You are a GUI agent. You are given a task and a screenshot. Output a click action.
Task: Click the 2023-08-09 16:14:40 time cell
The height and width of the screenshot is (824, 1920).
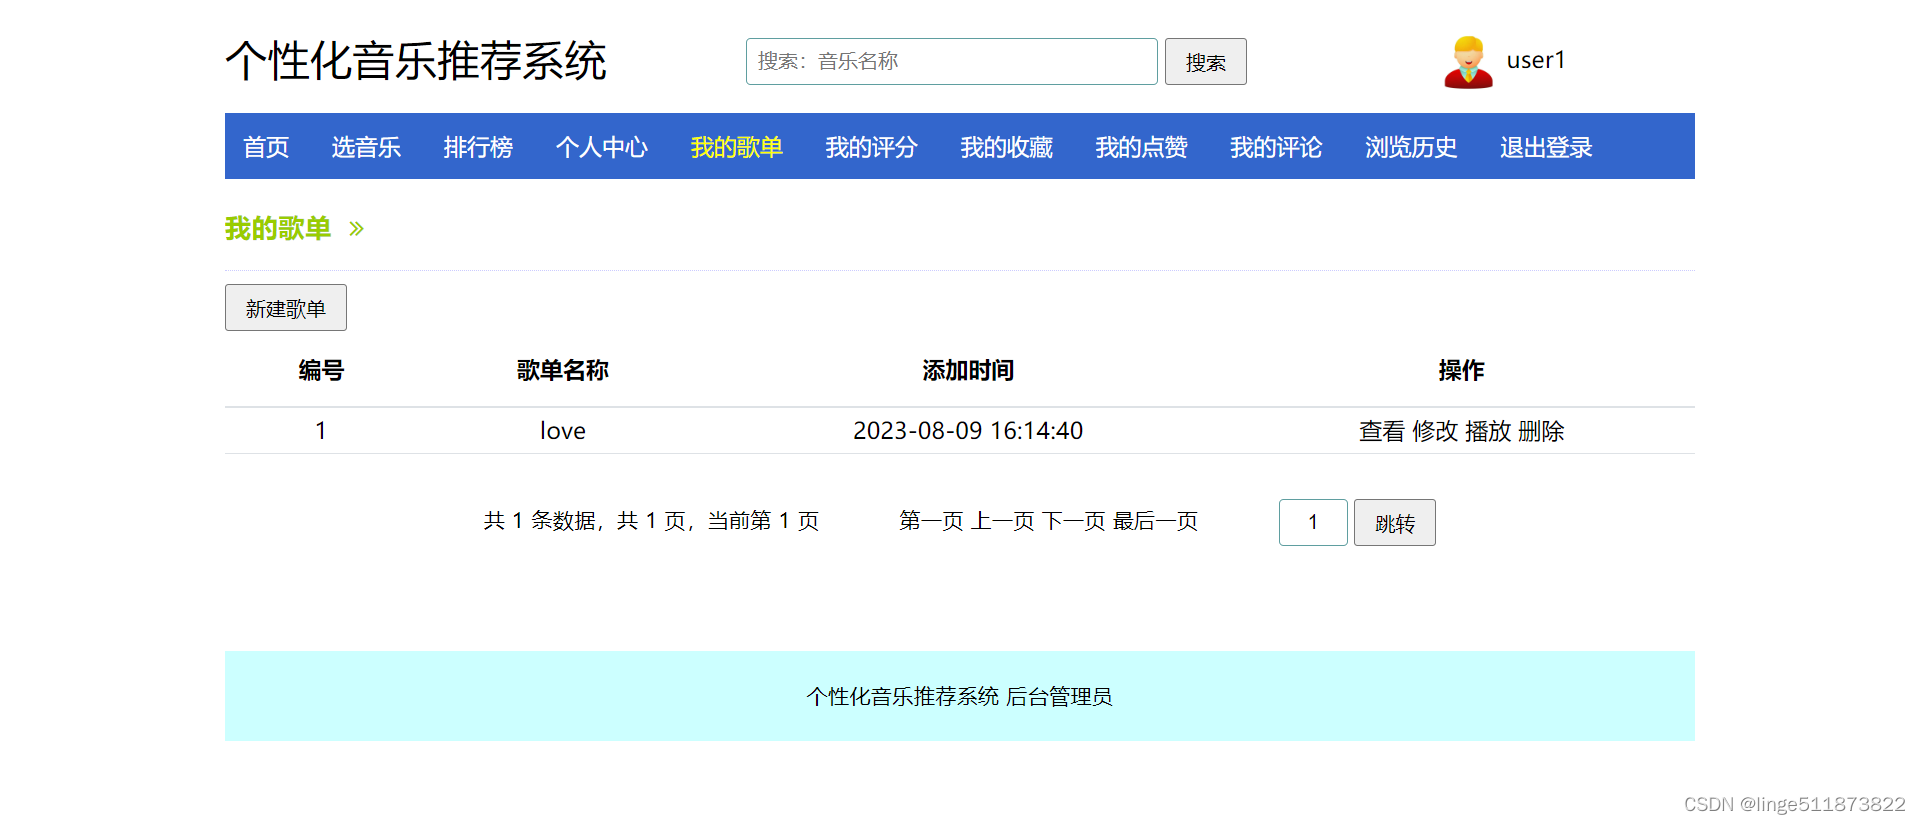[x=968, y=431]
